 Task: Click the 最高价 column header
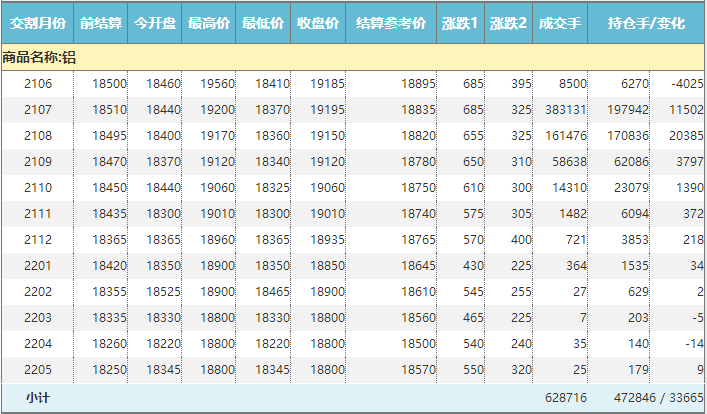(x=210, y=23)
